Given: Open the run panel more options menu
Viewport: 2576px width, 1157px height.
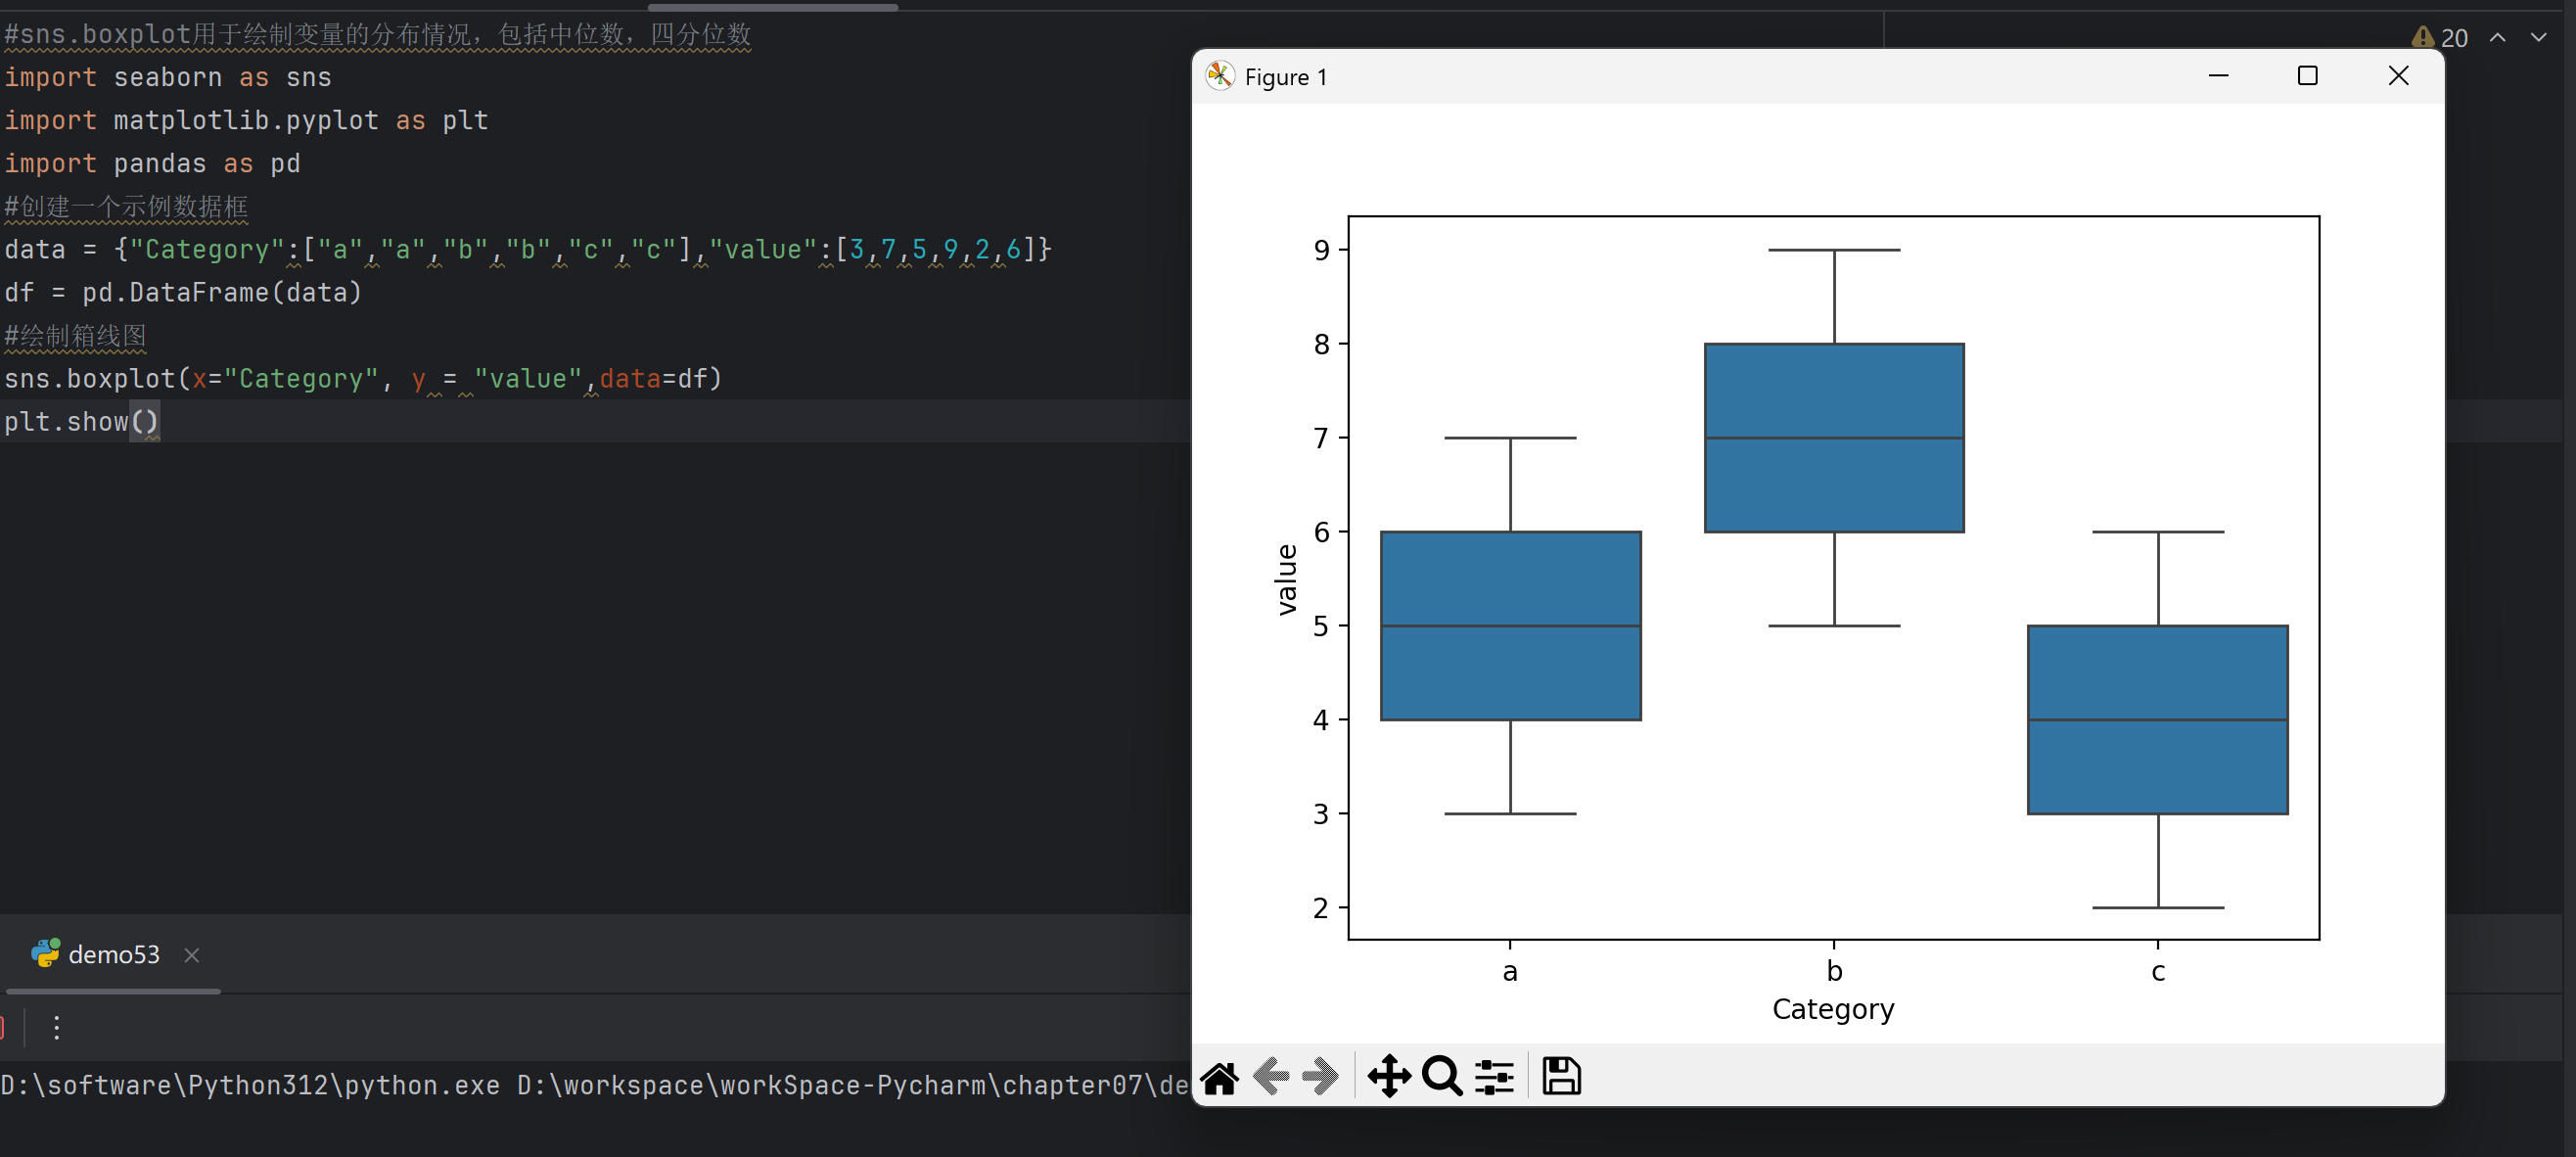Looking at the screenshot, I should (57, 1027).
